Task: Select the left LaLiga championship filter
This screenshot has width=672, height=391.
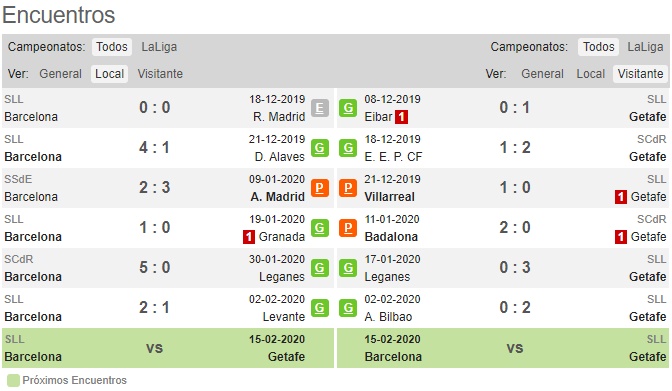Action: tap(159, 47)
